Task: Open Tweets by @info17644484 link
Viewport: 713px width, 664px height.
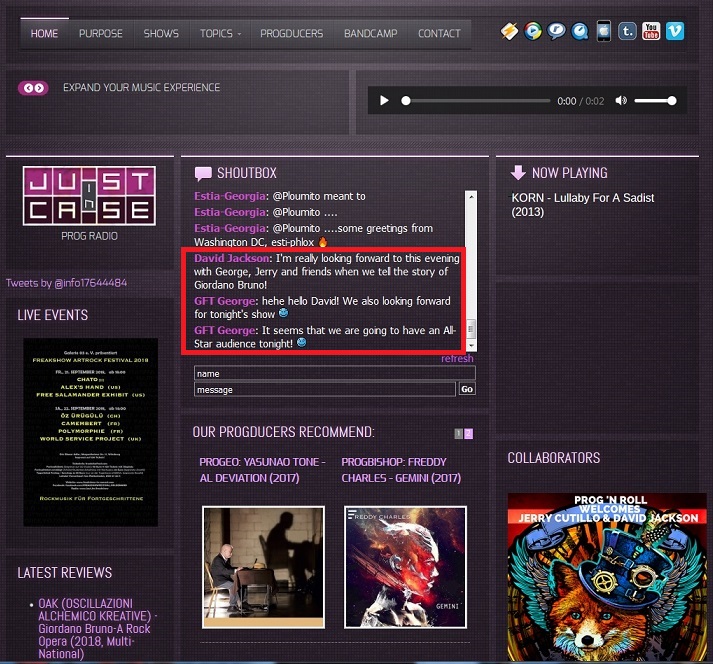Action: click(x=66, y=283)
